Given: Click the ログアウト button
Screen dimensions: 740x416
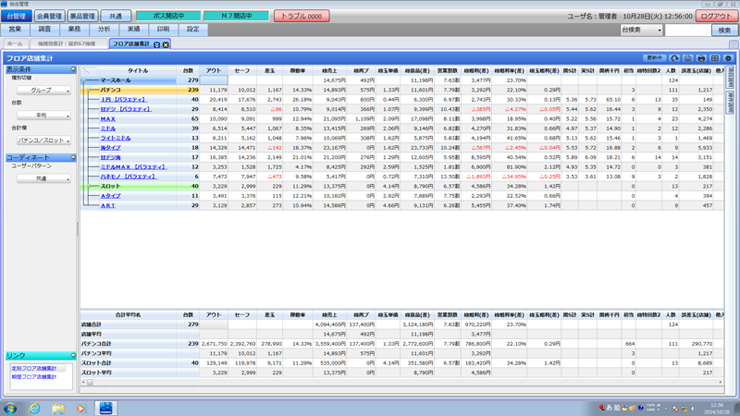Looking at the screenshot, I should 716,16.
